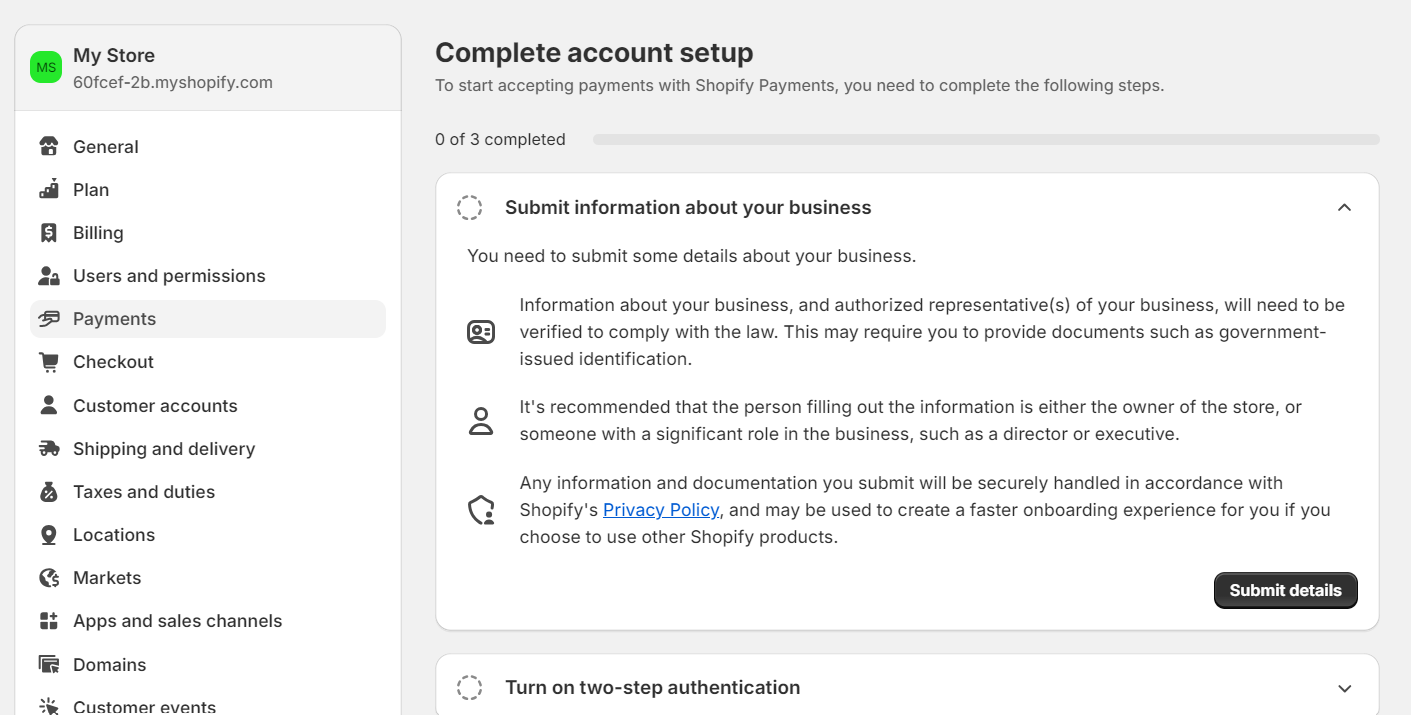Click the Billing receipt icon
The height and width of the screenshot is (715, 1411).
(48, 233)
